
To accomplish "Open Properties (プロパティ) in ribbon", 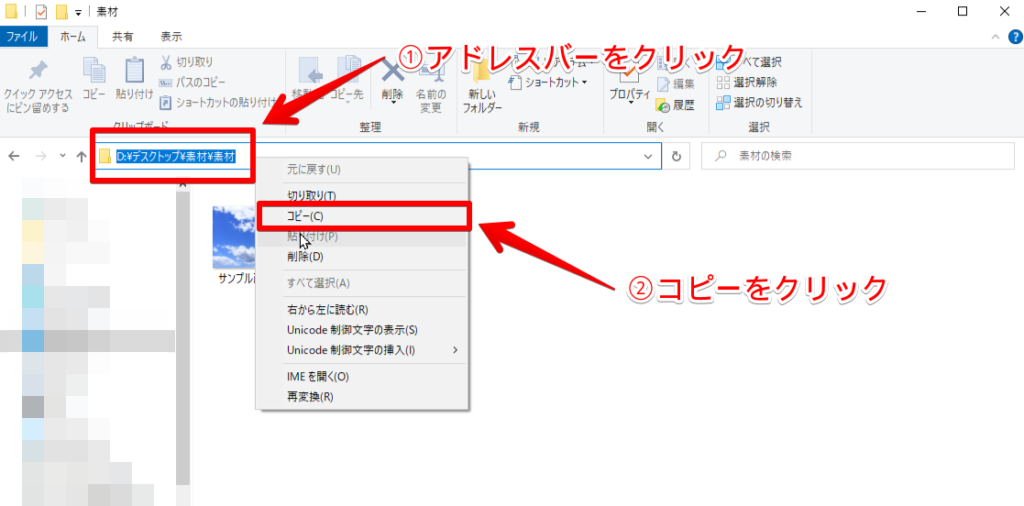I will pos(630,82).
